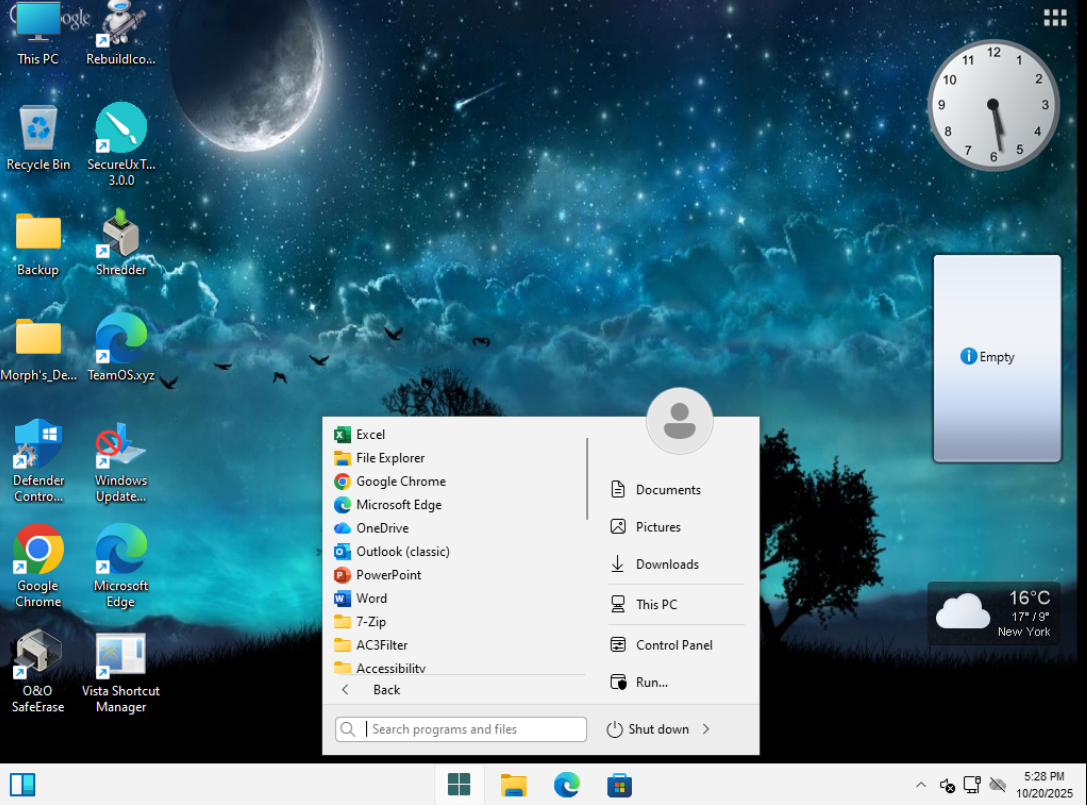Open widgets panel button on taskbar
Image resolution: width=1087 pixels, height=805 pixels.
coord(23,784)
